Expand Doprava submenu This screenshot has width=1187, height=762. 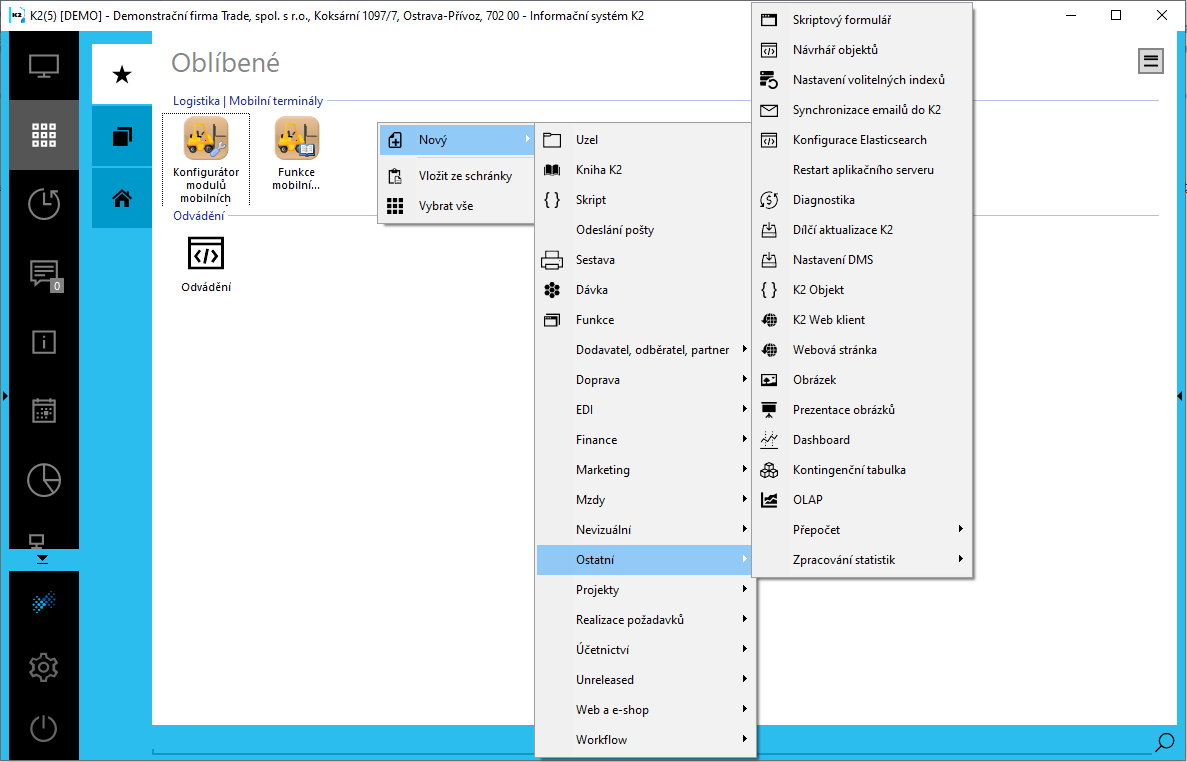643,380
